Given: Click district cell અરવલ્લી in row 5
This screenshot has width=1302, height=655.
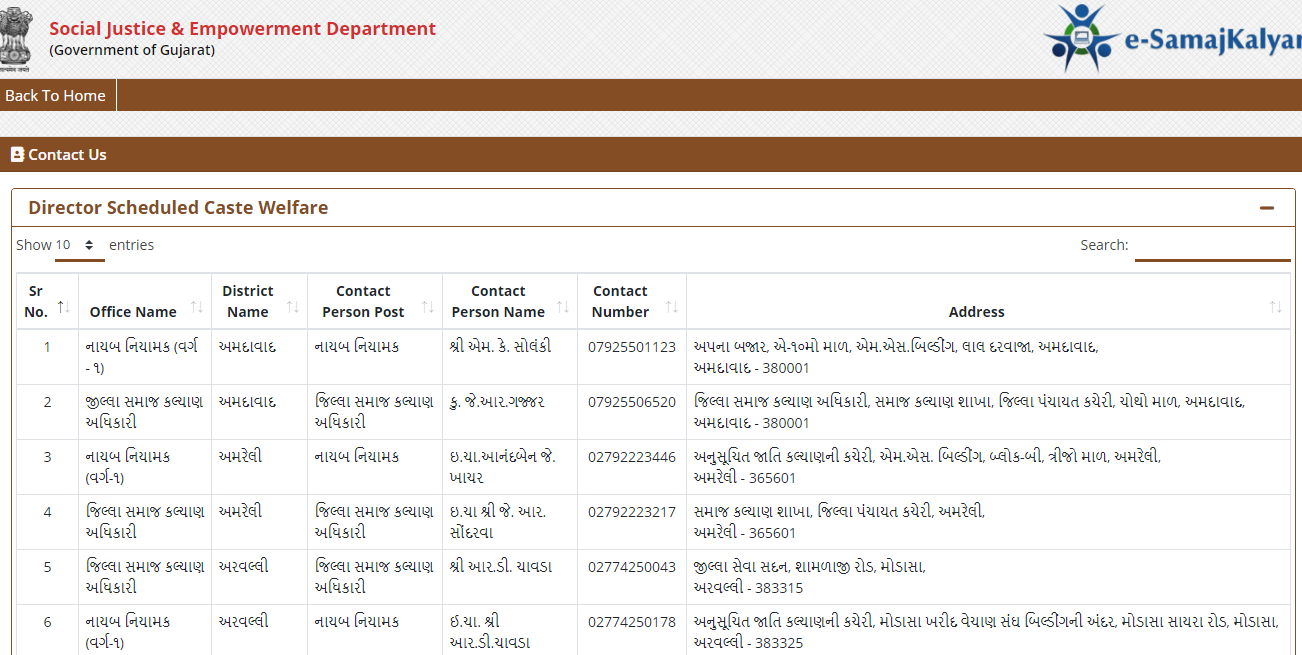Looking at the screenshot, I should pyautogui.click(x=244, y=567).
